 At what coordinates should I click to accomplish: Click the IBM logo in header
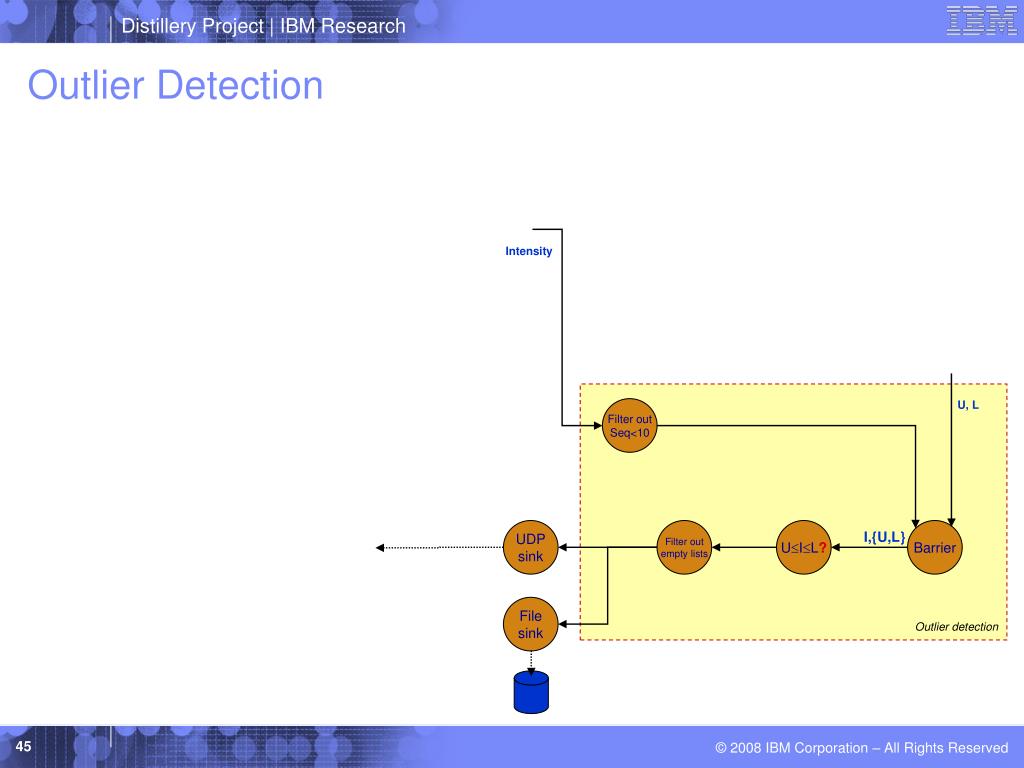tap(981, 20)
